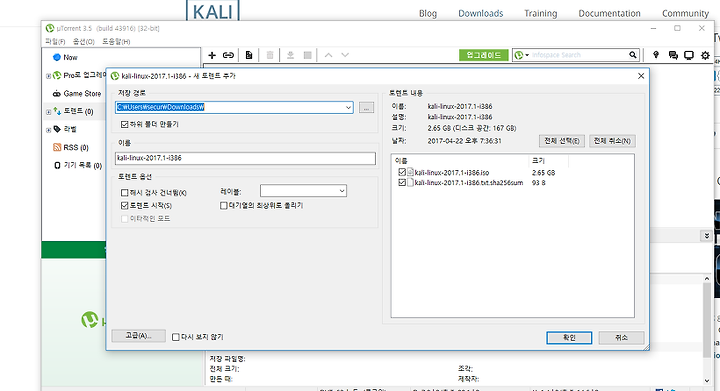The width and height of the screenshot is (720, 391).
Task: Expand the 라벨 tree node
Action: pyautogui.click(x=49, y=130)
